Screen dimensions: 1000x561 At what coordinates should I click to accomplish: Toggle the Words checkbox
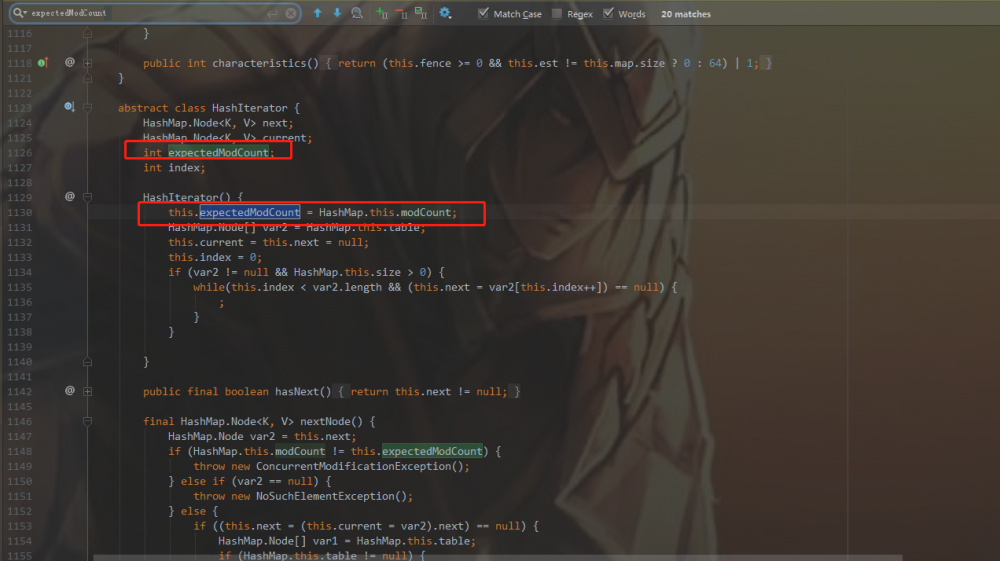pos(608,13)
